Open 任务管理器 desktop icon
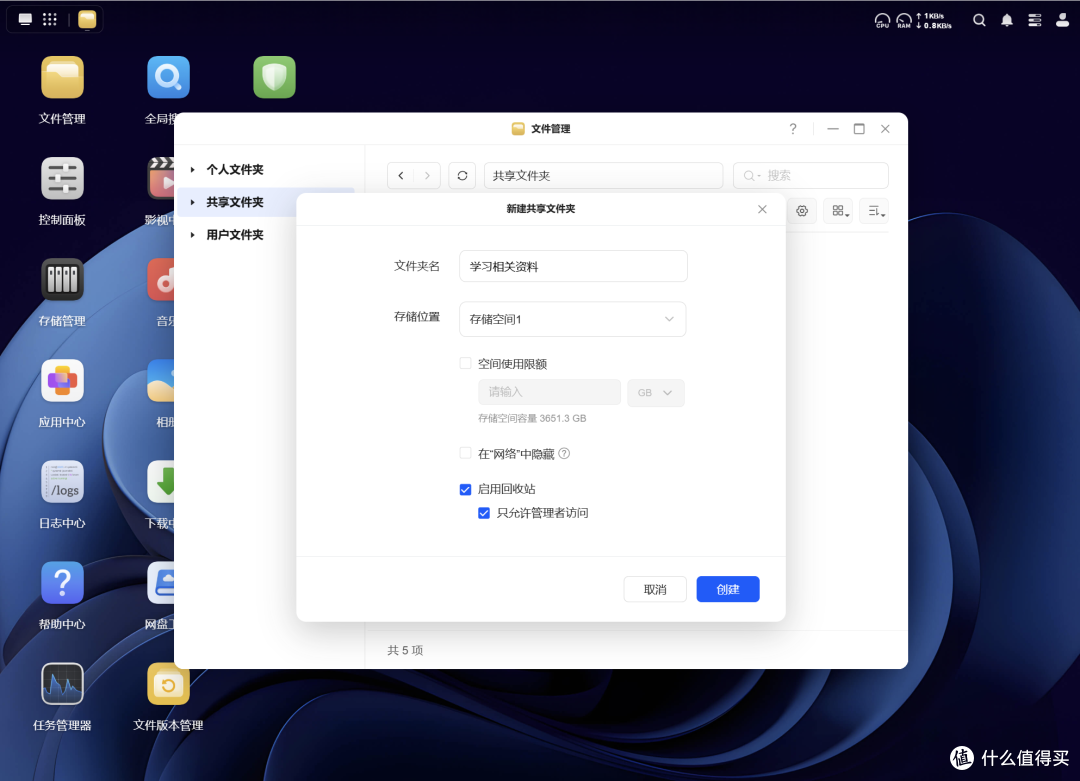 coord(62,684)
